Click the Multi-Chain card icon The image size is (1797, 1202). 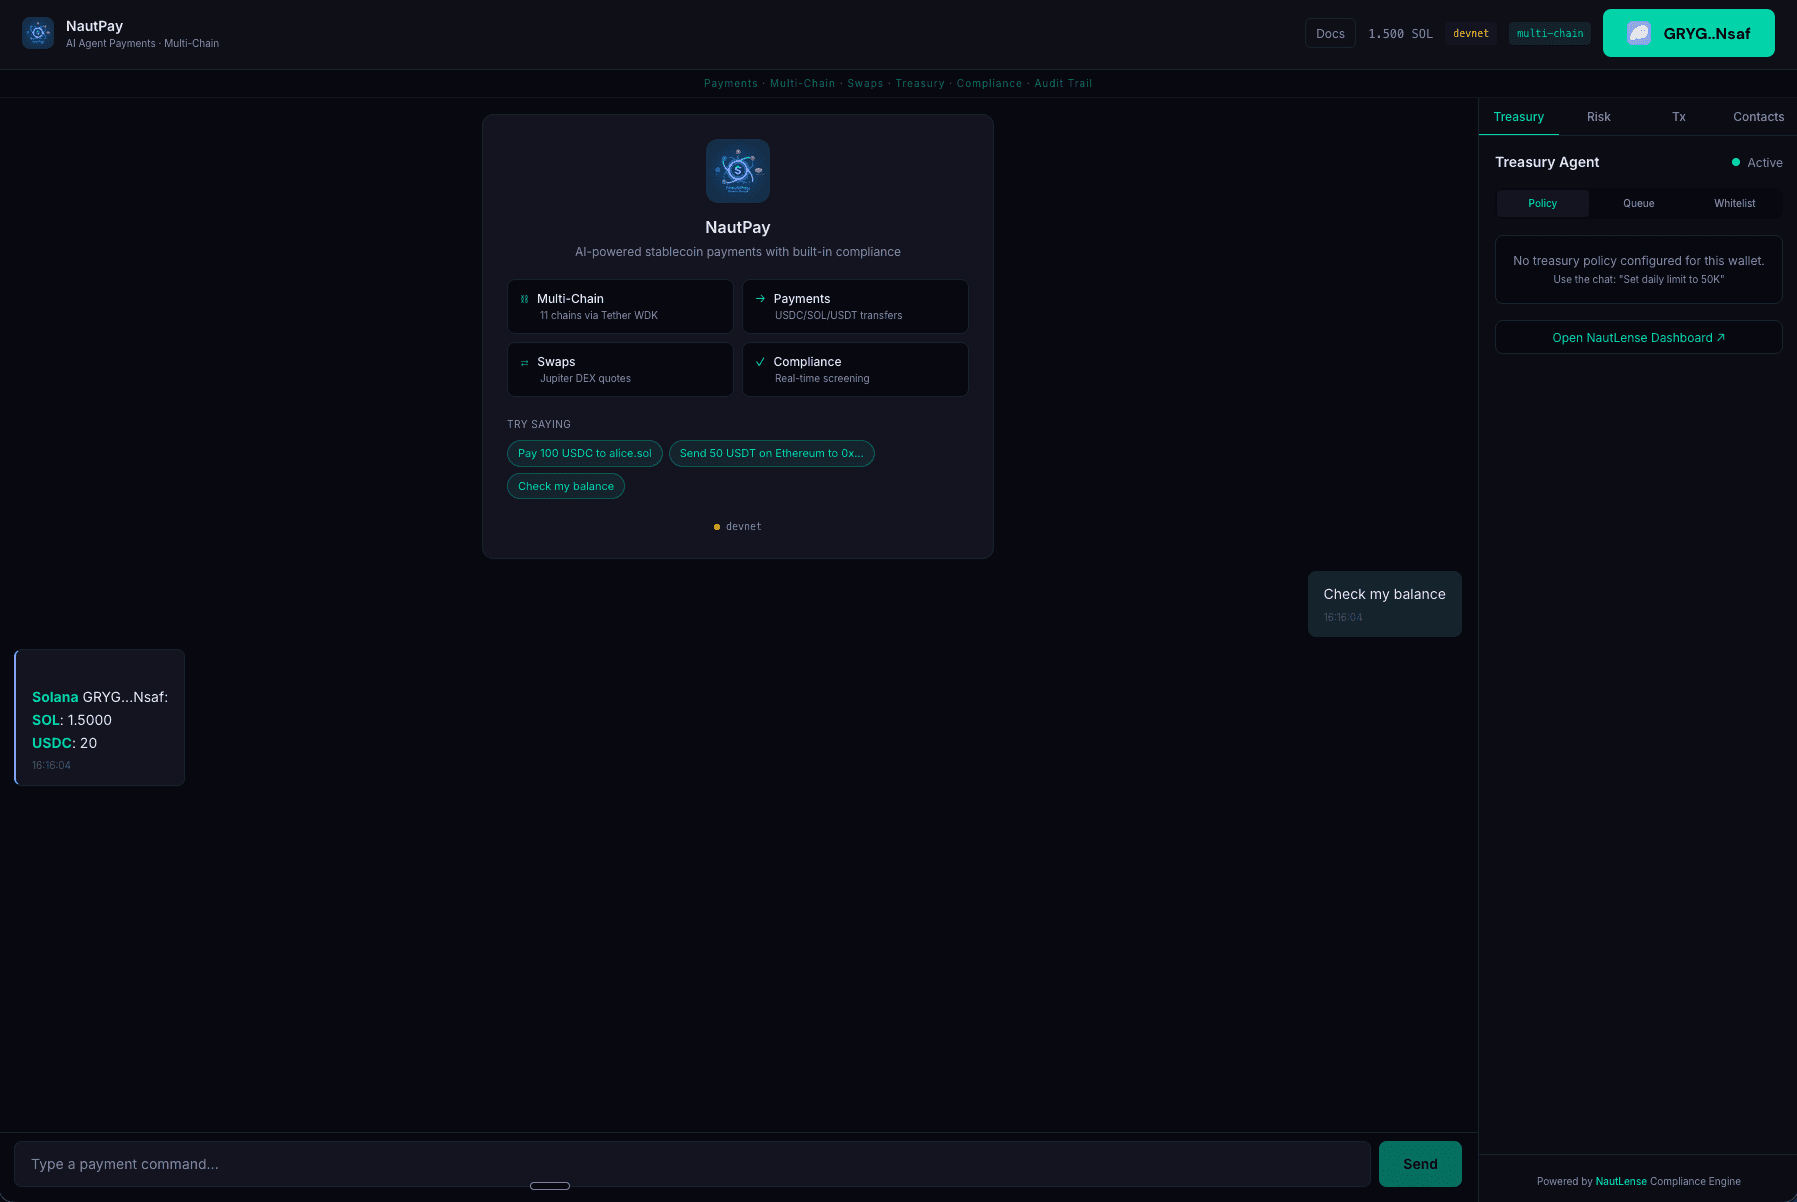524,299
